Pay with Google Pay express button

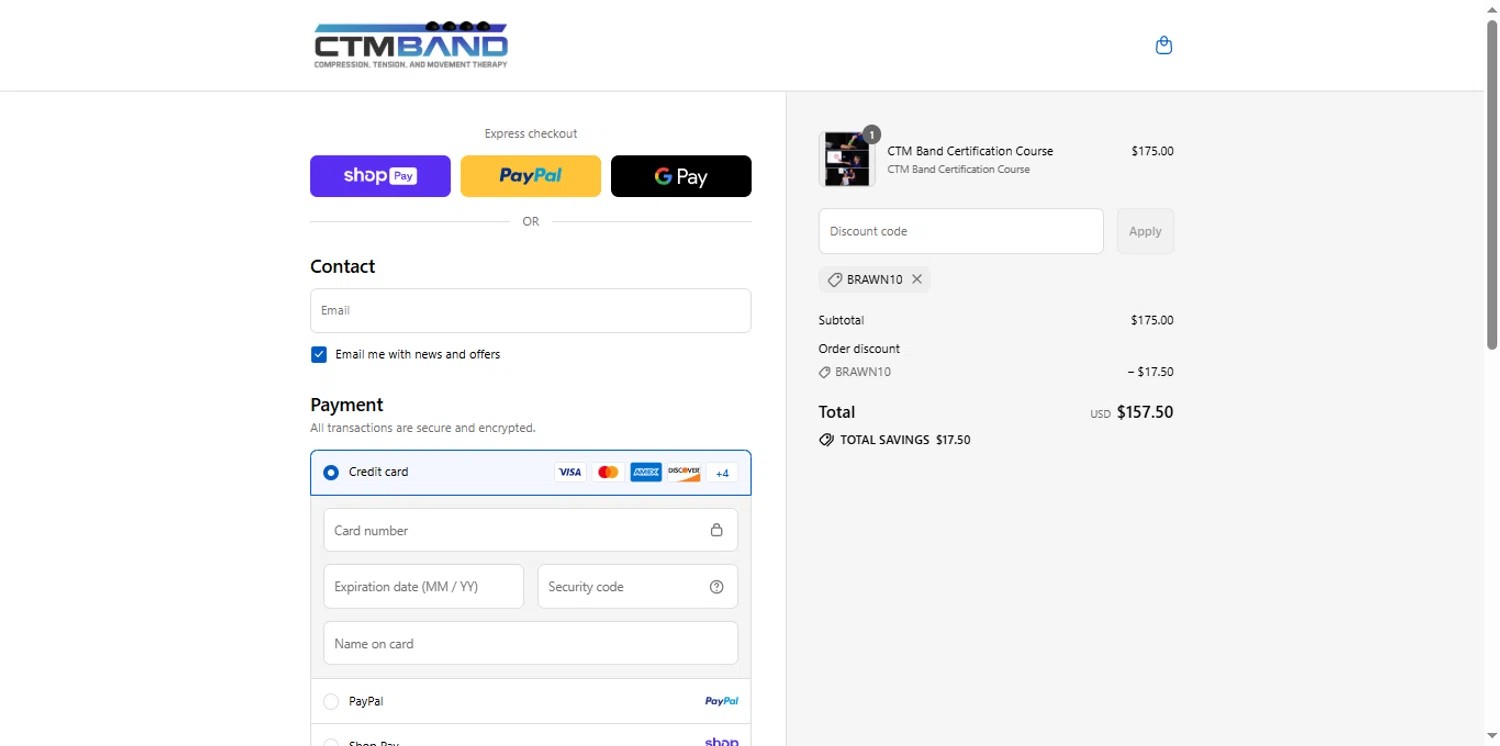coord(681,176)
